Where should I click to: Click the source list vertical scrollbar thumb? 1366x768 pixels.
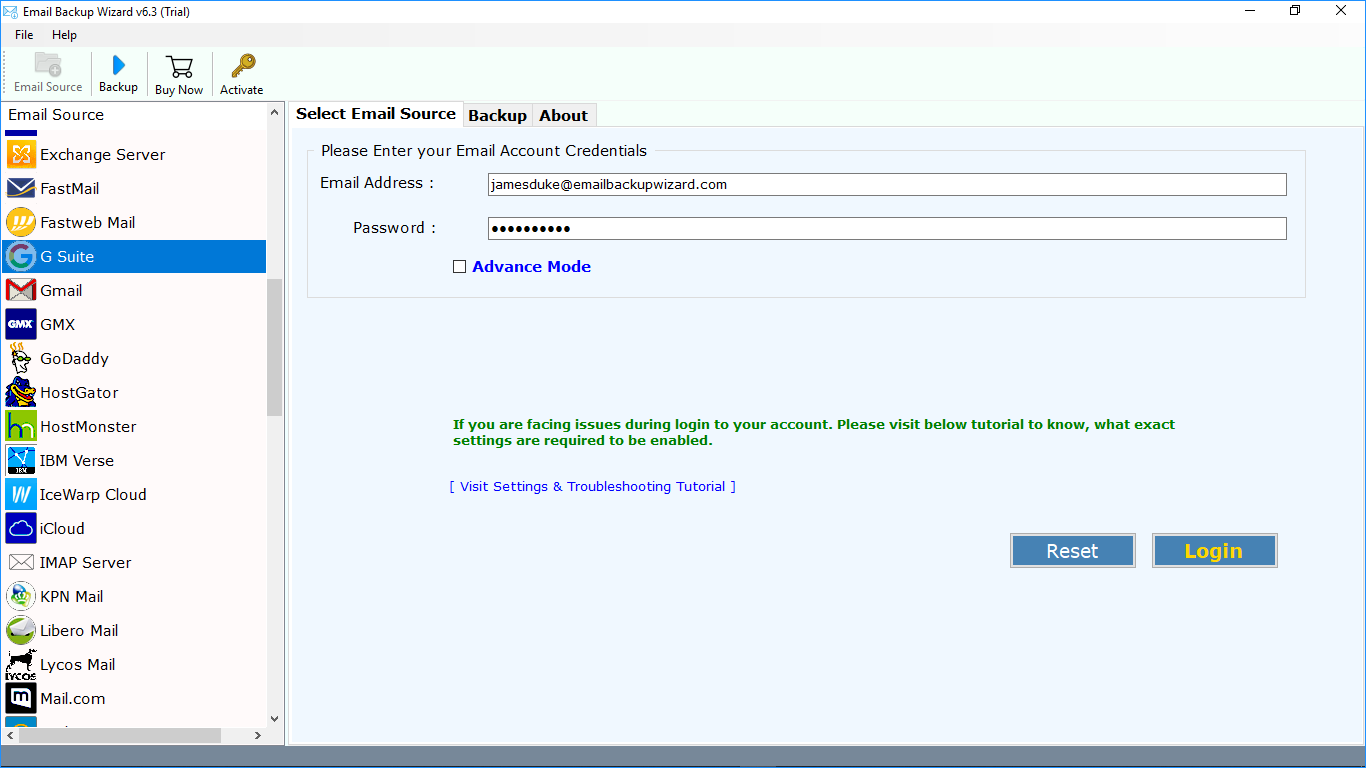coord(275,347)
